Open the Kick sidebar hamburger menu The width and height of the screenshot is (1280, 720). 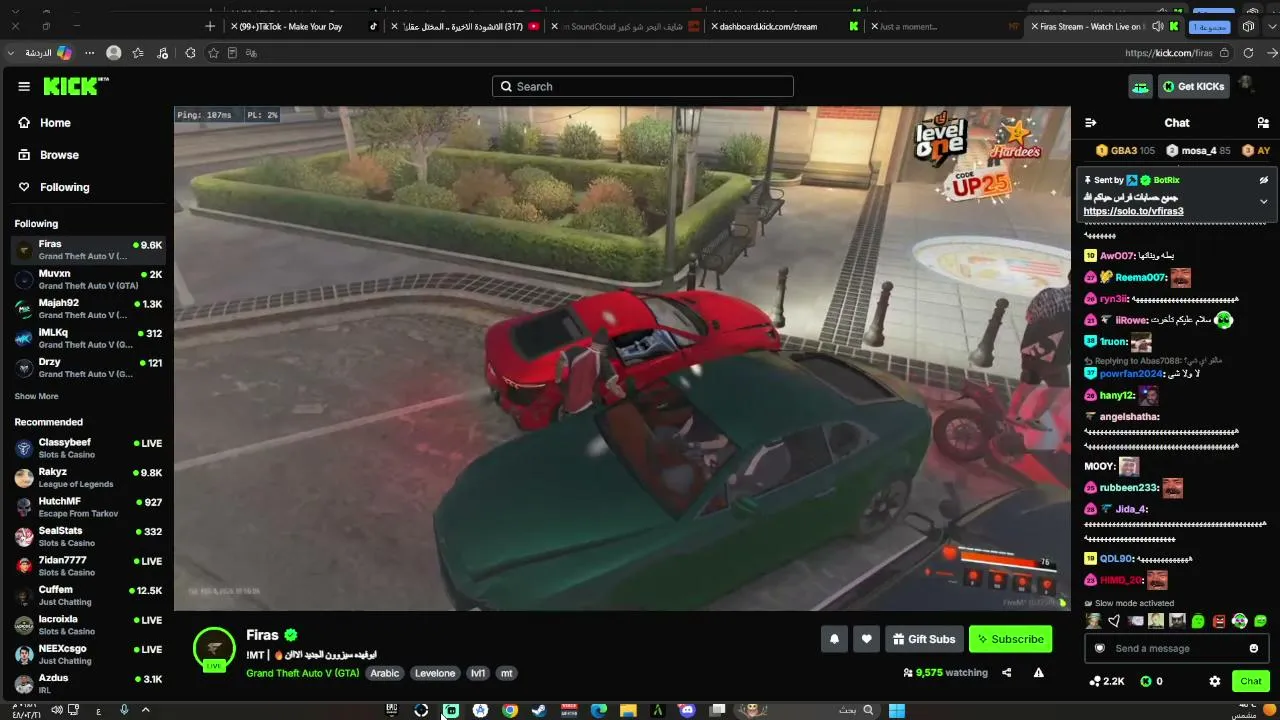pyautogui.click(x=24, y=87)
